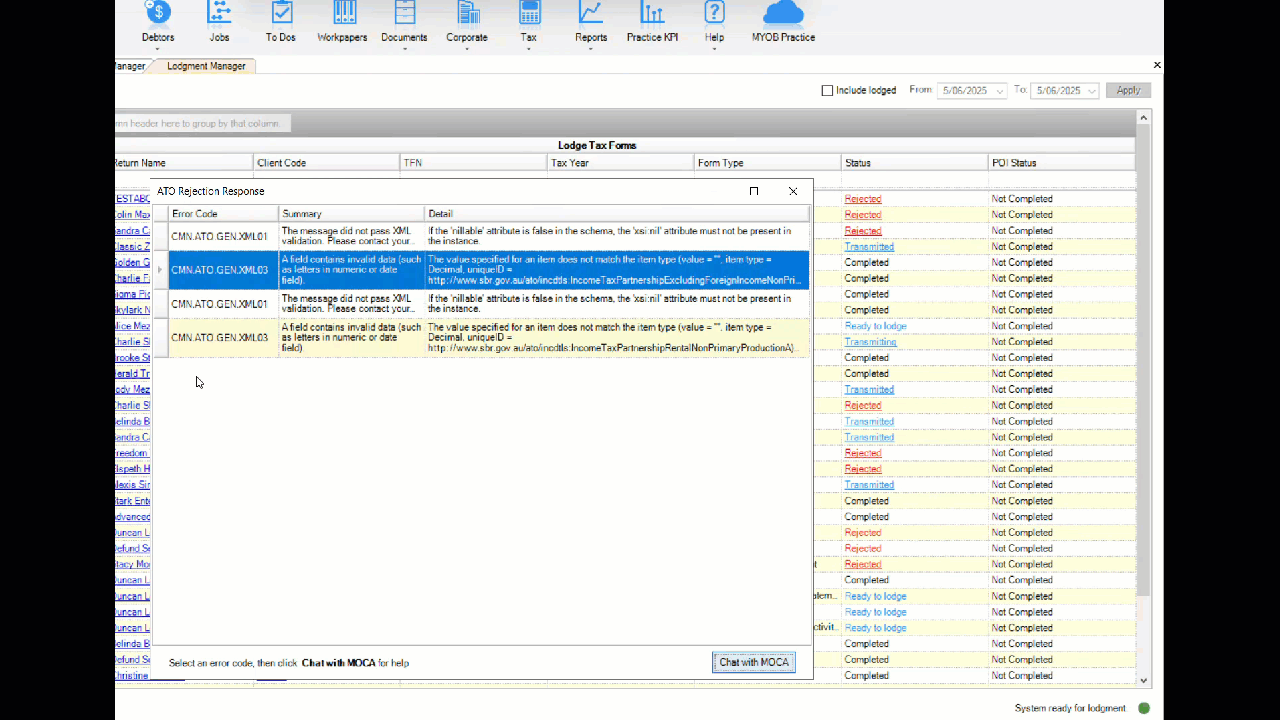Select the first CMN.ATO.GEN.XML01 error row
This screenshot has width=1280, height=720.
(x=220, y=237)
